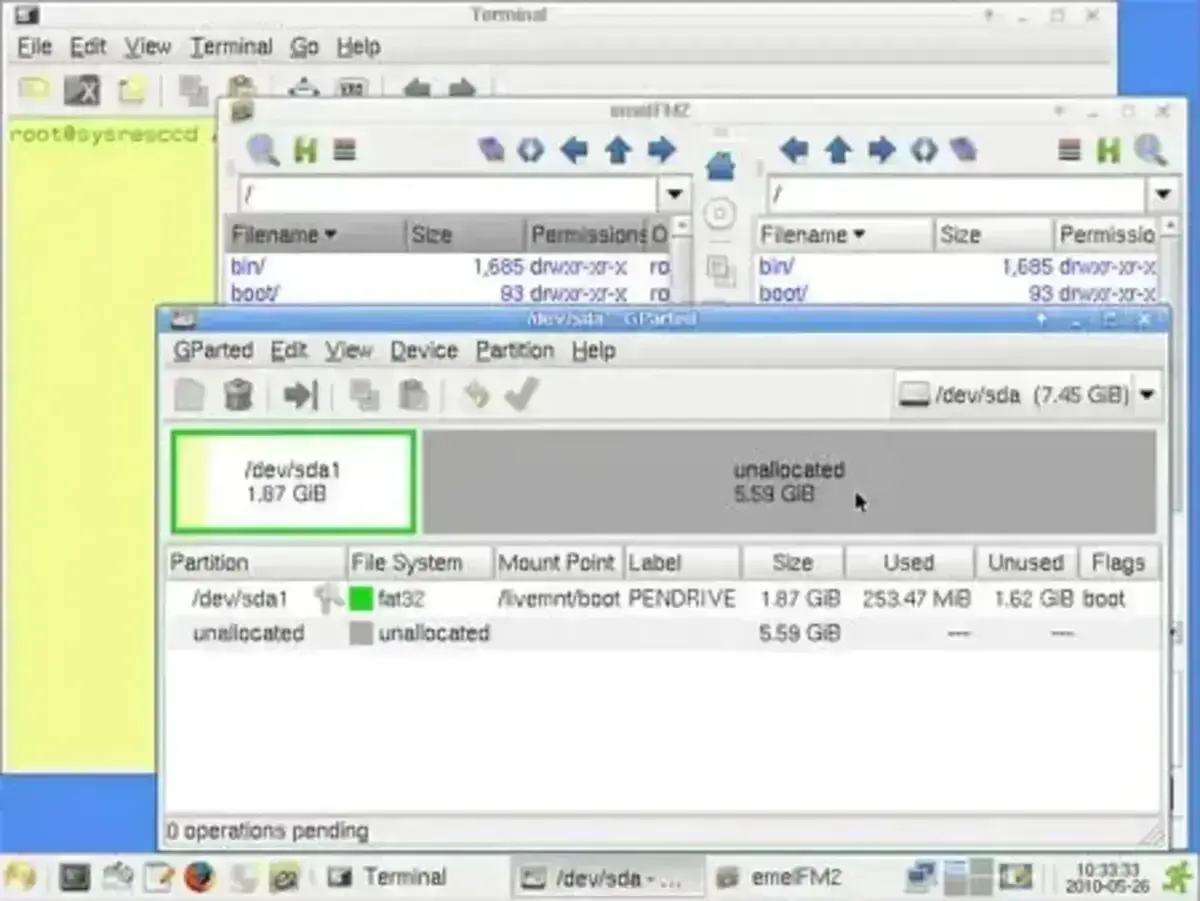Open the Partition menu in GParted
1200x901 pixels.
tap(514, 351)
